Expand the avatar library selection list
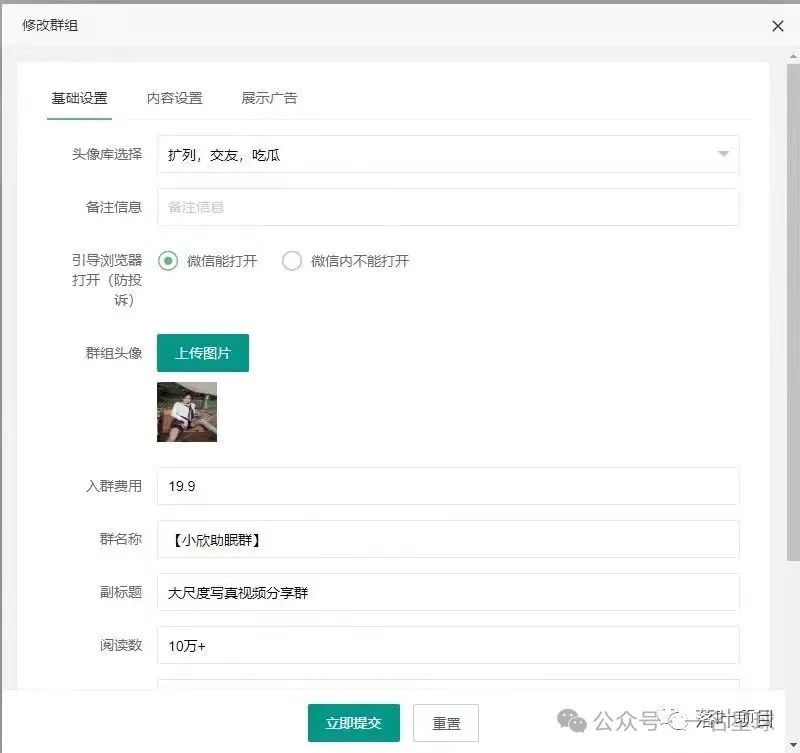This screenshot has height=753, width=800. (x=447, y=154)
